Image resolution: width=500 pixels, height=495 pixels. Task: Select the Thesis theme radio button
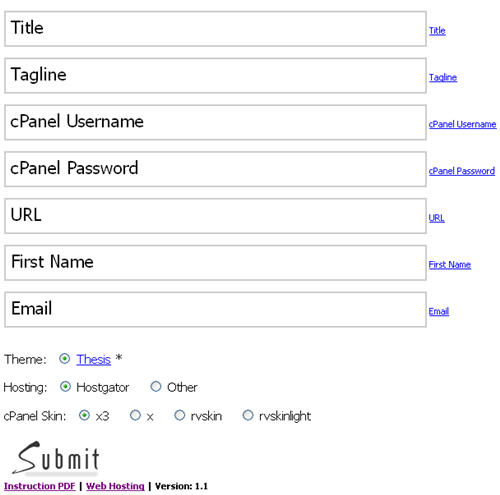[x=64, y=359]
